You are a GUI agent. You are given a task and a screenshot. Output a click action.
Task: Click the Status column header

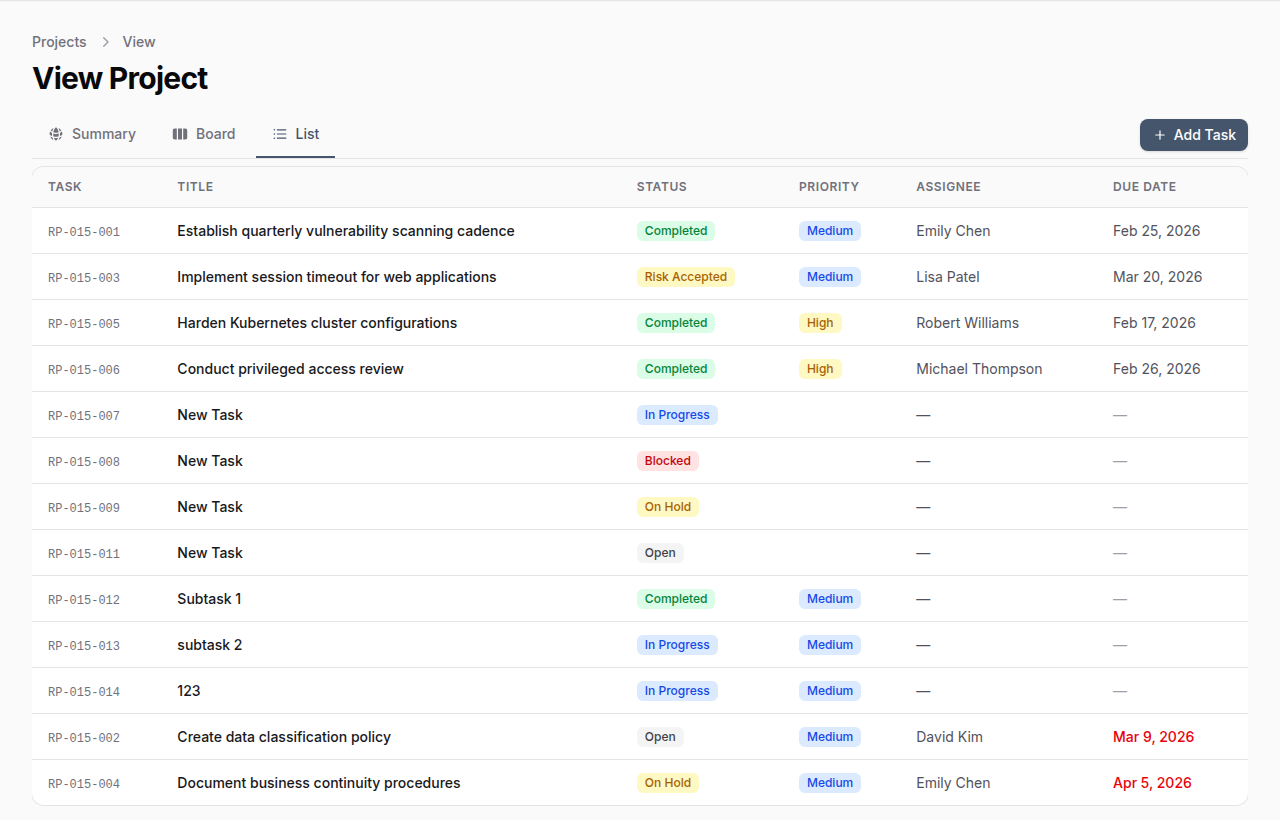tap(661, 187)
